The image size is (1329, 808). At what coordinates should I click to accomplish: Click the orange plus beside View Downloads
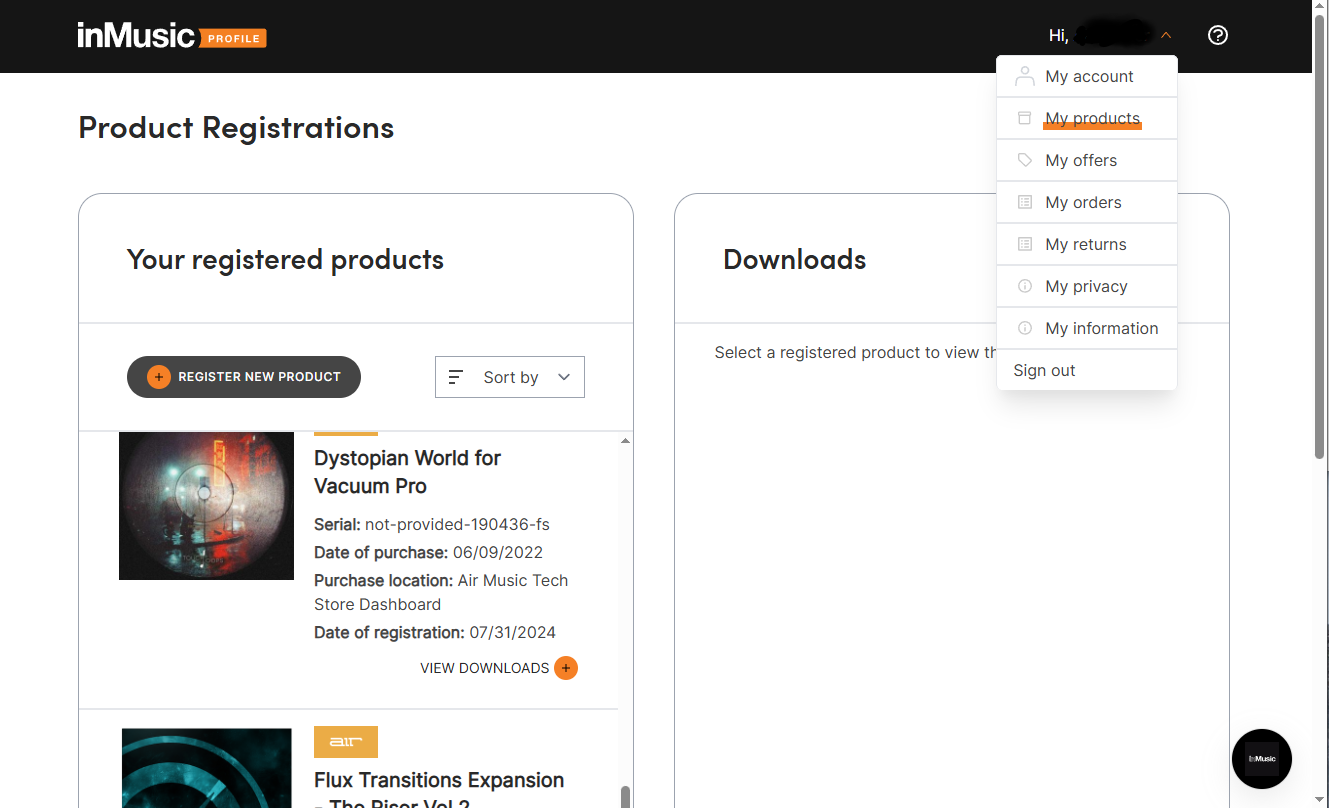click(x=566, y=668)
